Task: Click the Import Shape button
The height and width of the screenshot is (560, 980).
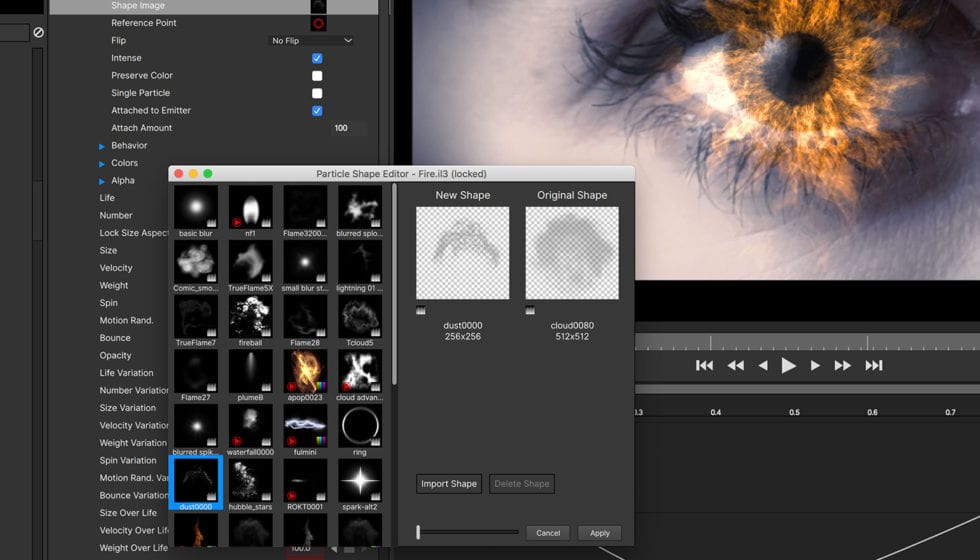Action: pyautogui.click(x=449, y=484)
